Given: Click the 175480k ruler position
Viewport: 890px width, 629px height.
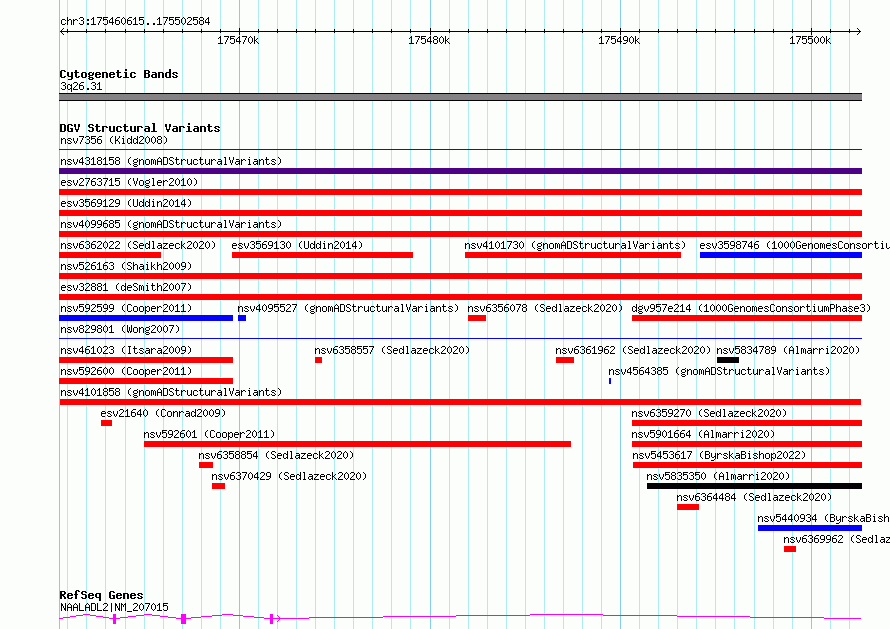Looking at the screenshot, I should (x=429, y=40).
